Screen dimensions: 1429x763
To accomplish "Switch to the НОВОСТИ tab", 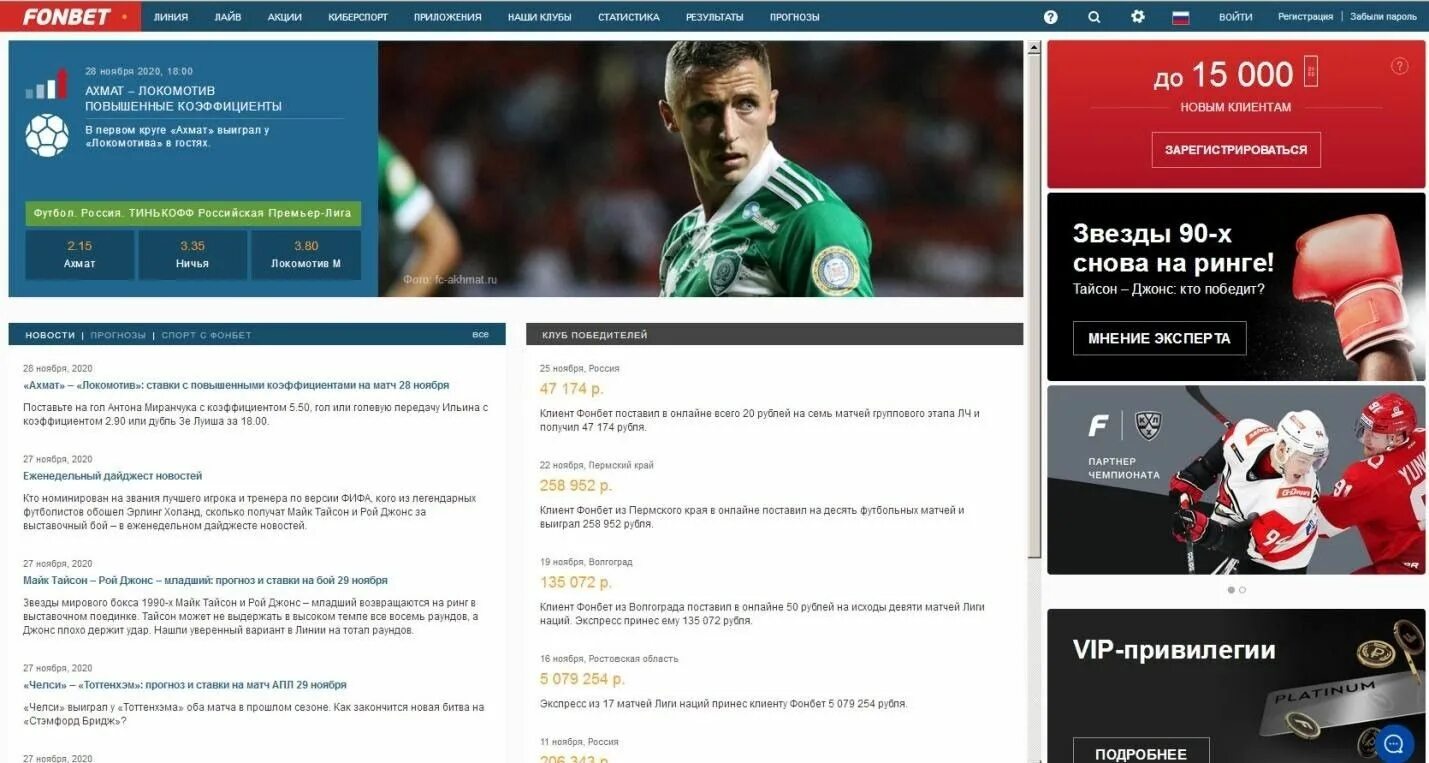I will pos(50,335).
